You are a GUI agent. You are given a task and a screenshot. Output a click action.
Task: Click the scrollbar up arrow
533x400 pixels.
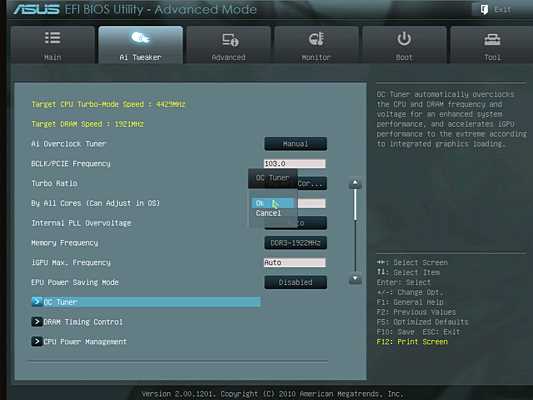(355, 184)
